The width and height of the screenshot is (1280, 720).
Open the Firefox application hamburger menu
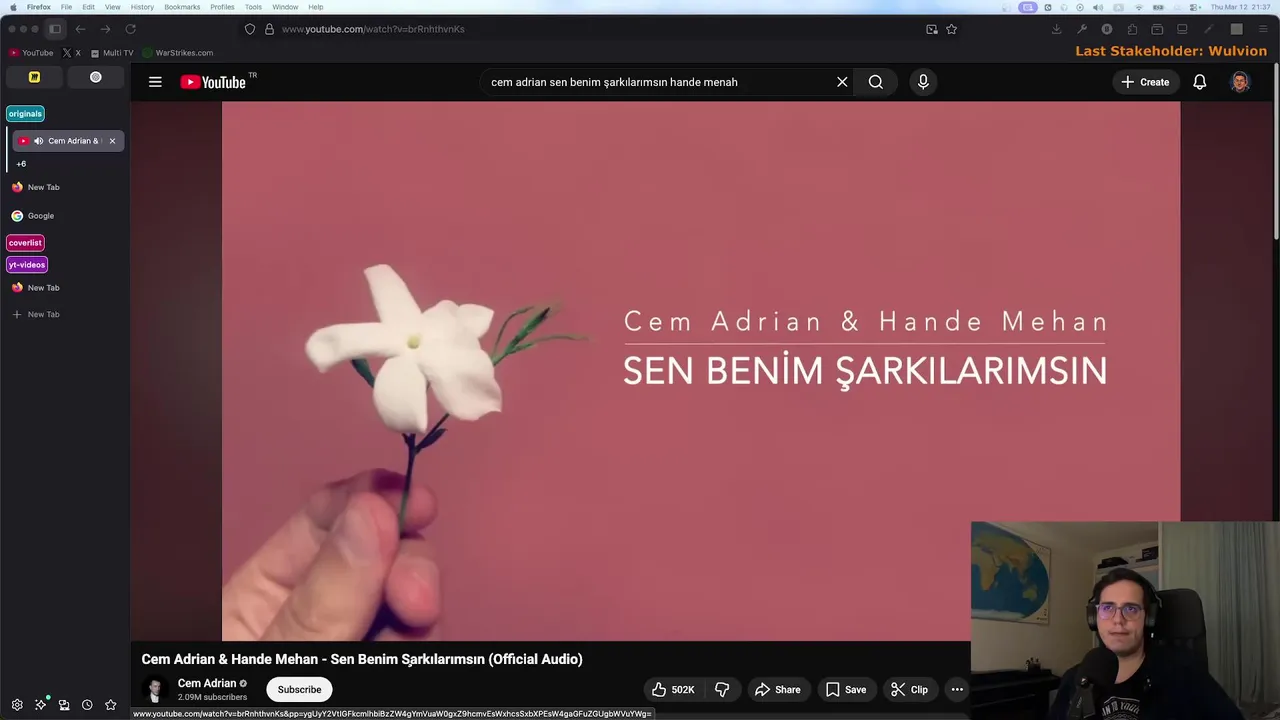pyautogui.click(x=1263, y=29)
